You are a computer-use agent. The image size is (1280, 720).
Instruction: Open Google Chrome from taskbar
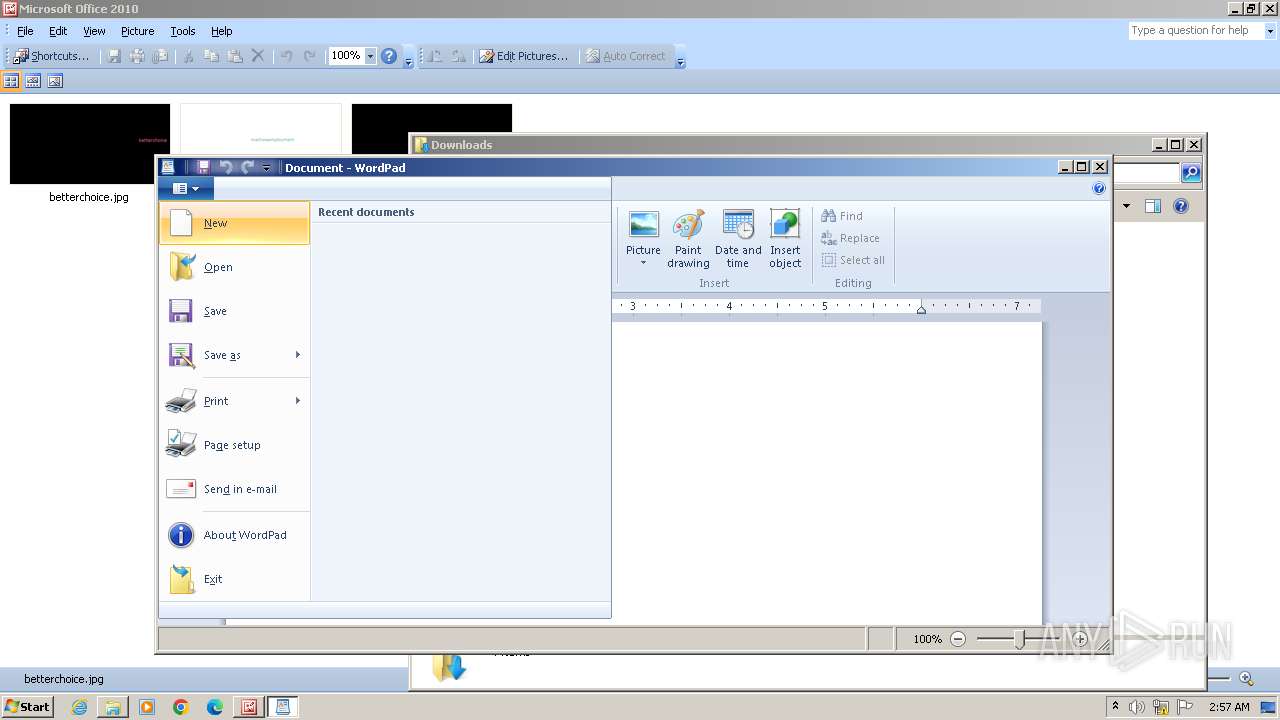[x=181, y=707]
